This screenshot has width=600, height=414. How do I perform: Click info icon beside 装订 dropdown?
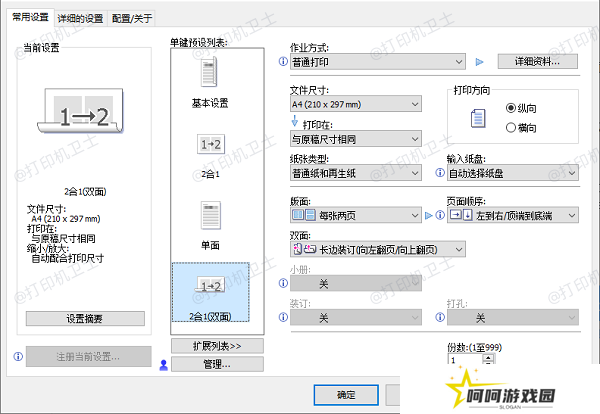[x=283, y=317]
